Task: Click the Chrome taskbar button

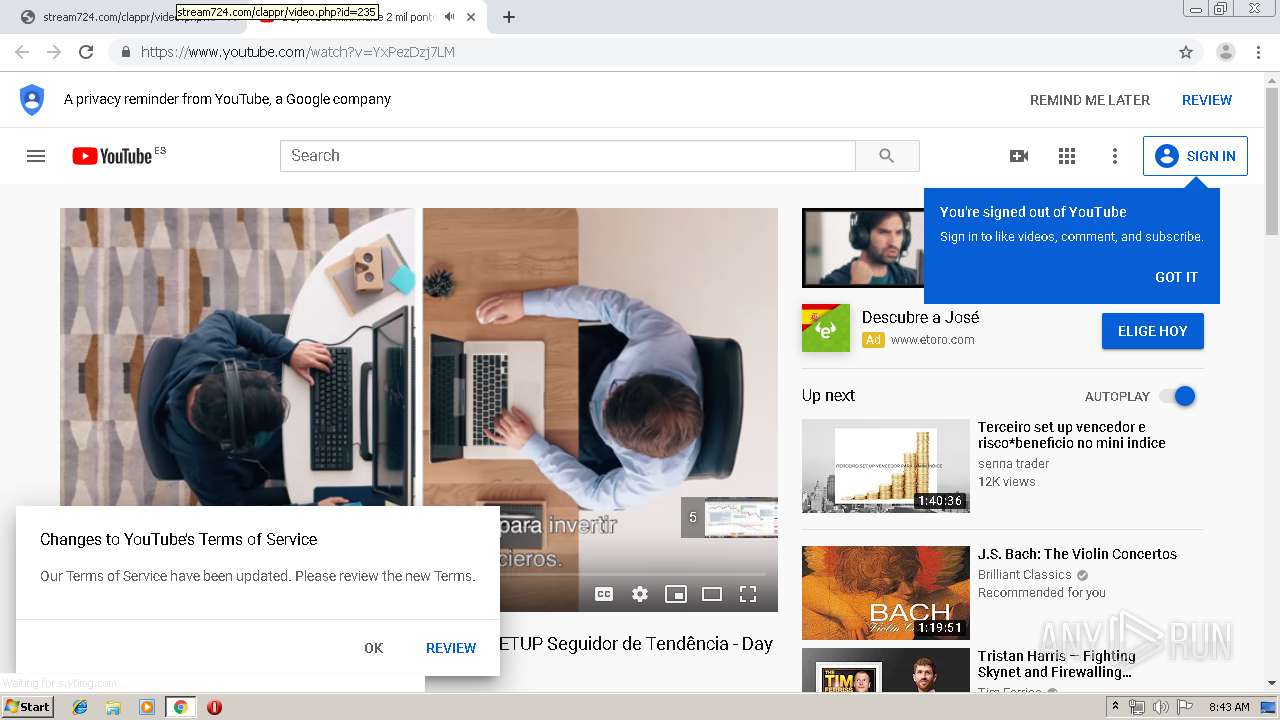Action: [x=180, y=707]
